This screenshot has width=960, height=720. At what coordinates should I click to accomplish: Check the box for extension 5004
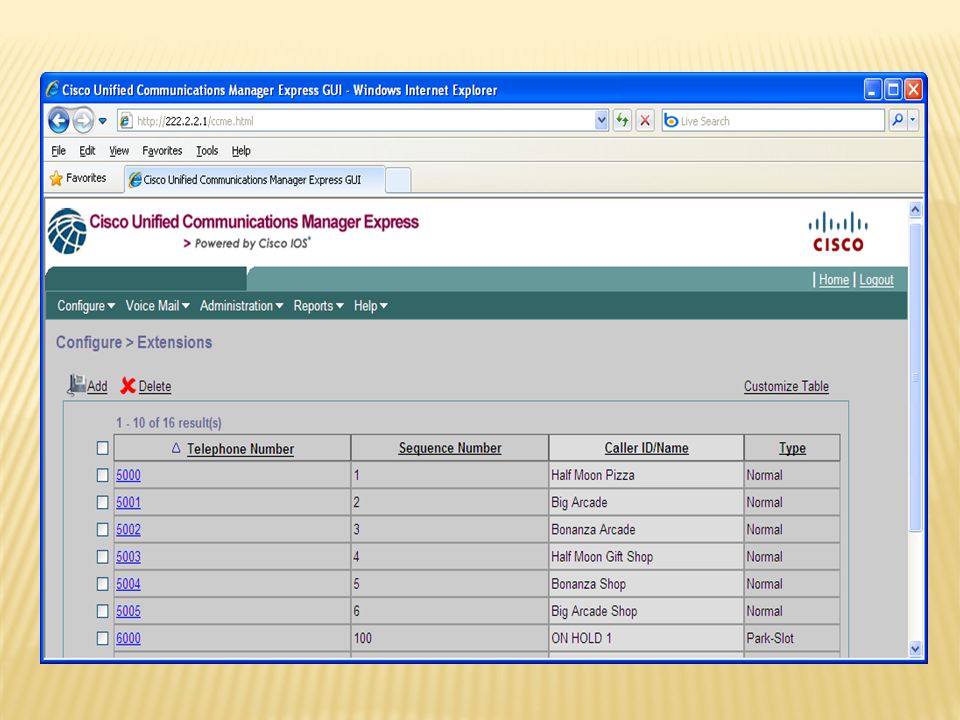pos(102,583)
